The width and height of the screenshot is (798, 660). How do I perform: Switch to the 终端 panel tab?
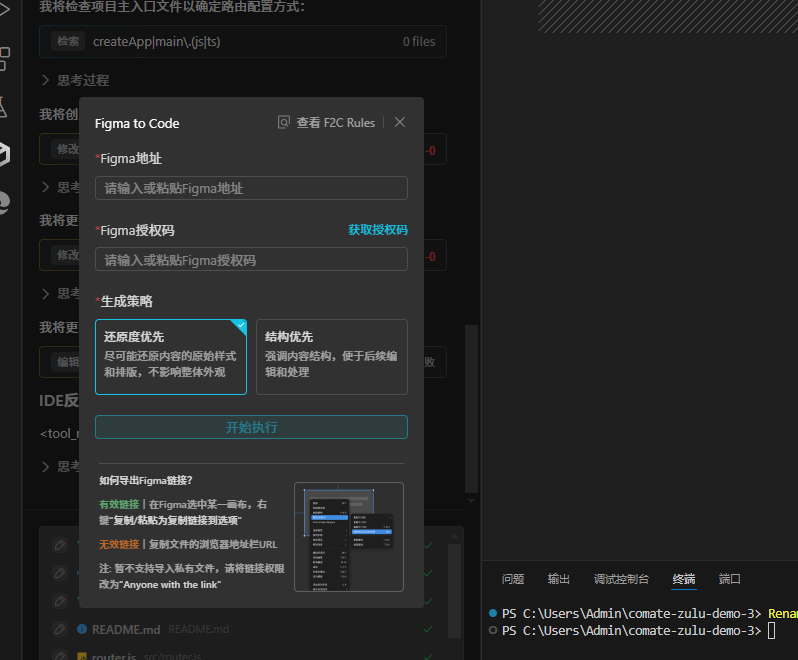(683, 579)
